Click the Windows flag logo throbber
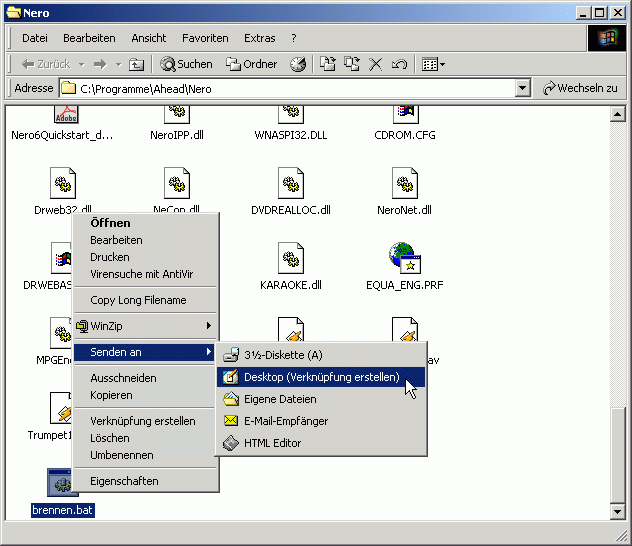Image resolution: width=632 pixels, height=546 pixels. coord(607,38)
